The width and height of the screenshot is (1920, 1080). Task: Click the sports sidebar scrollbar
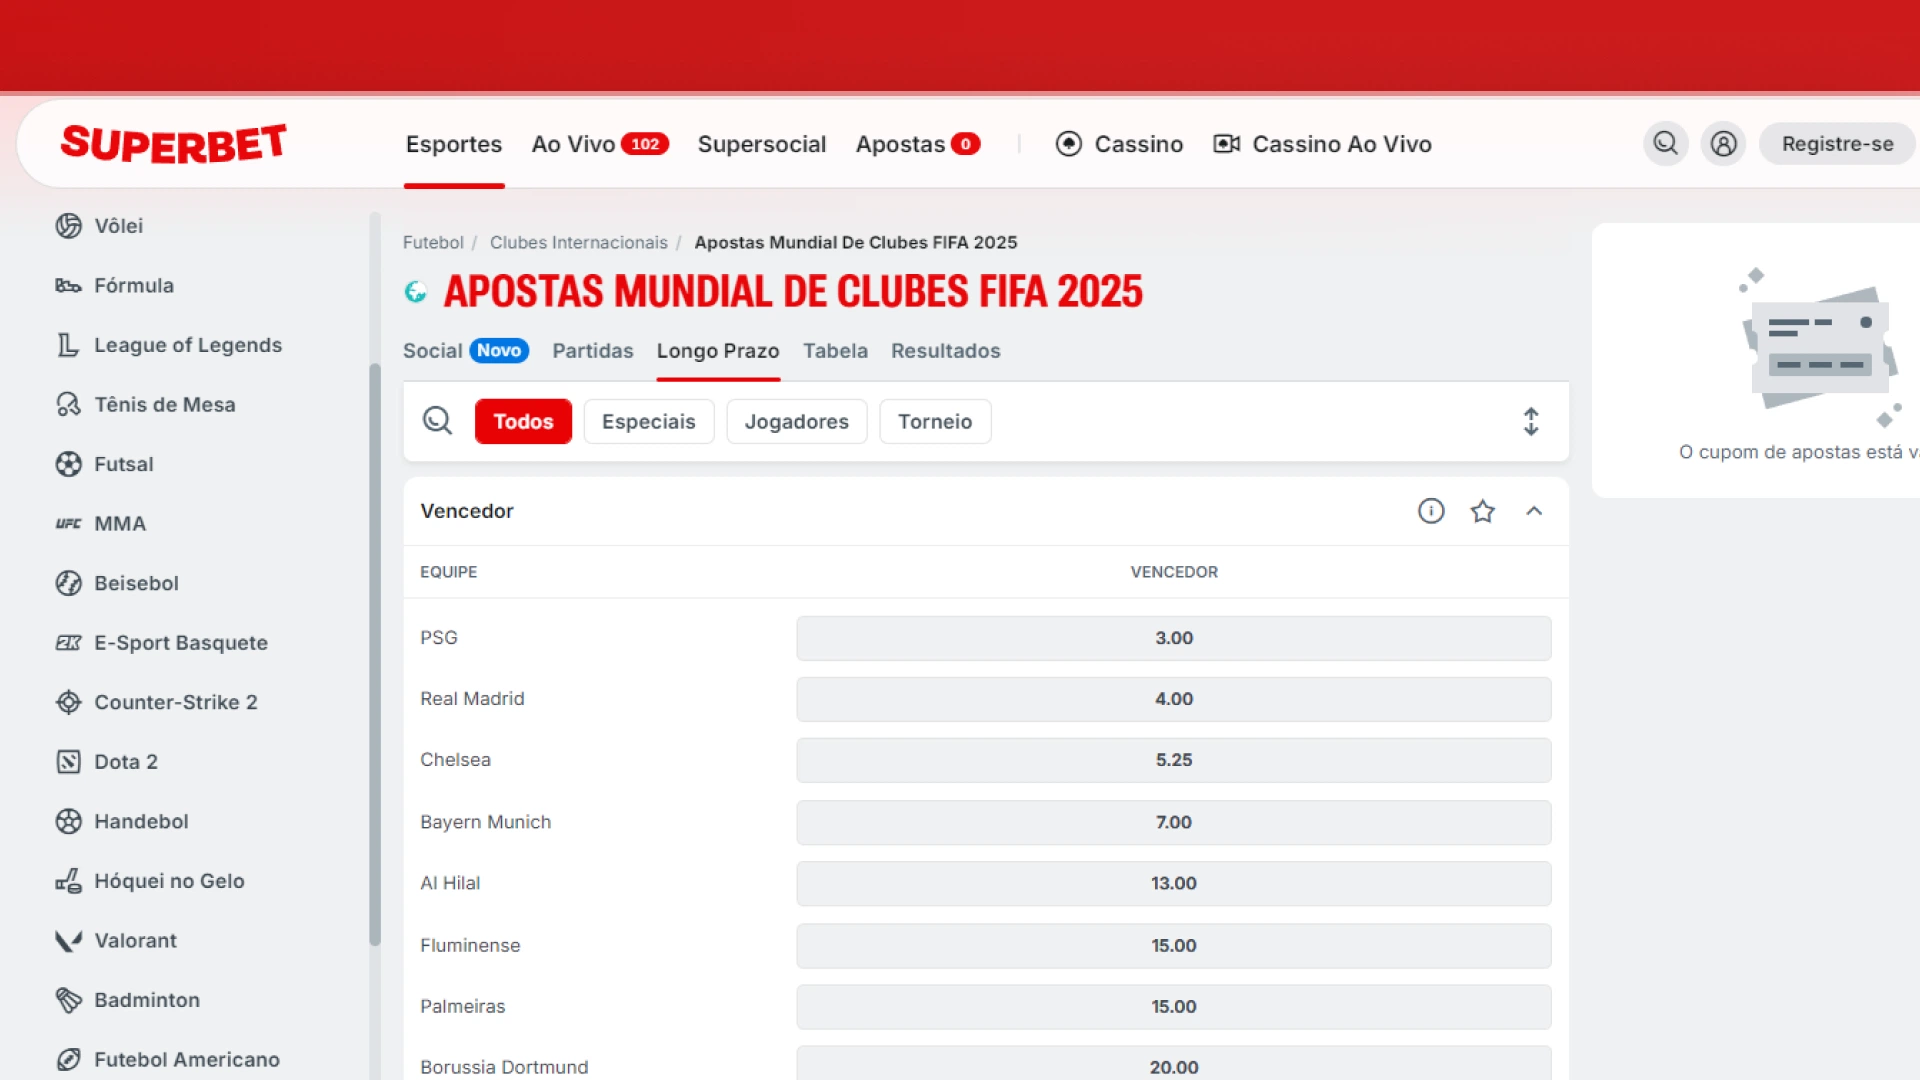(375, 654)
